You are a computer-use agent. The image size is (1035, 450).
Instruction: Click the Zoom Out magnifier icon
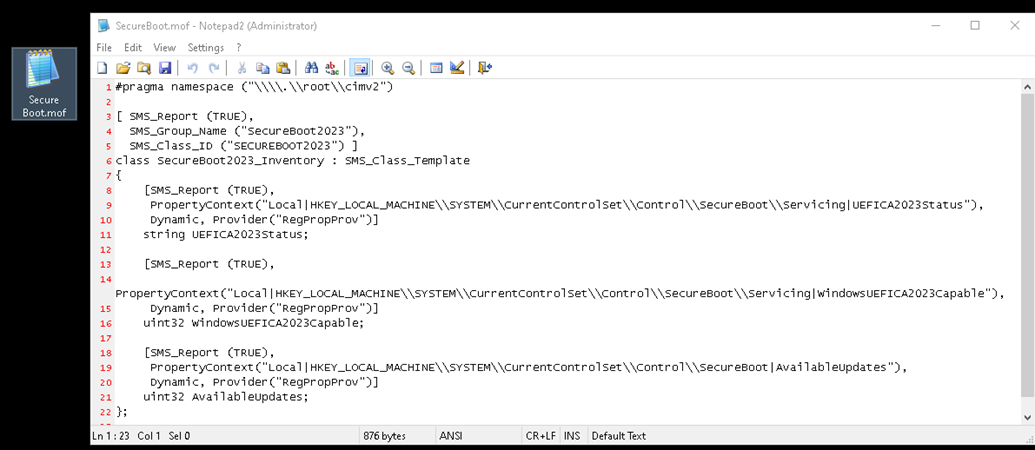[x=409, y=68]
